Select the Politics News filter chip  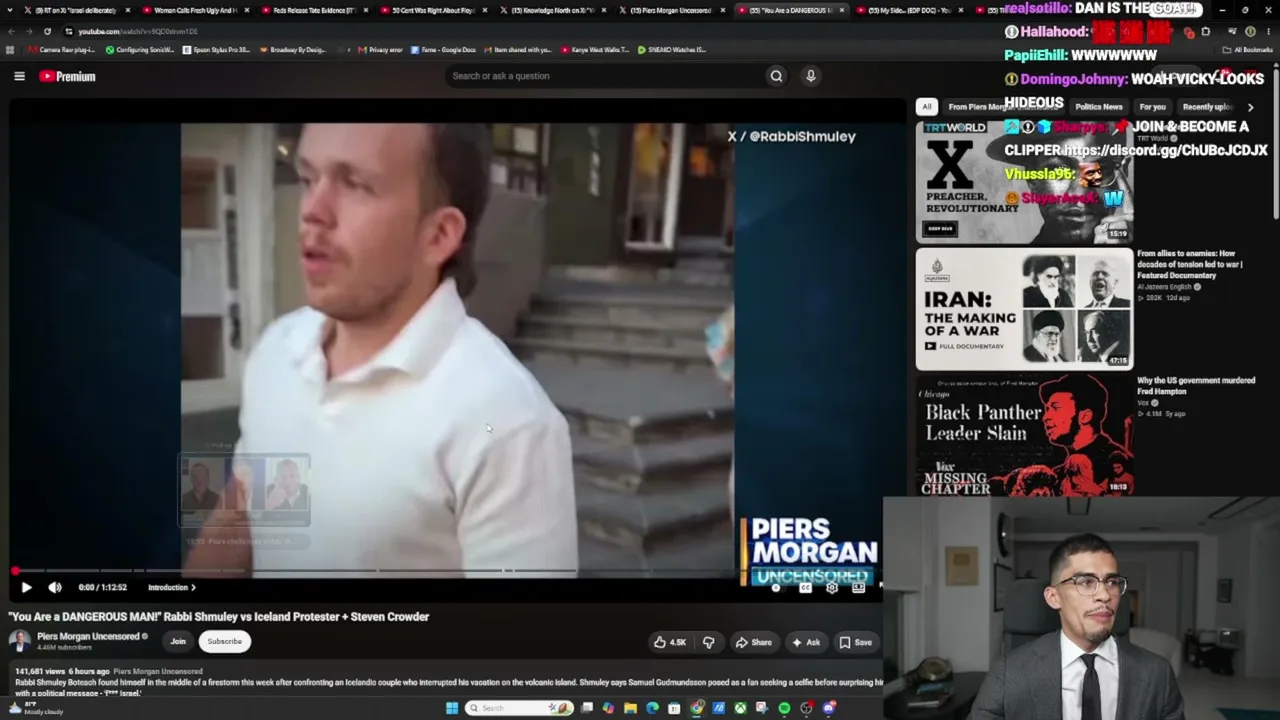[x=1098, y=107]
